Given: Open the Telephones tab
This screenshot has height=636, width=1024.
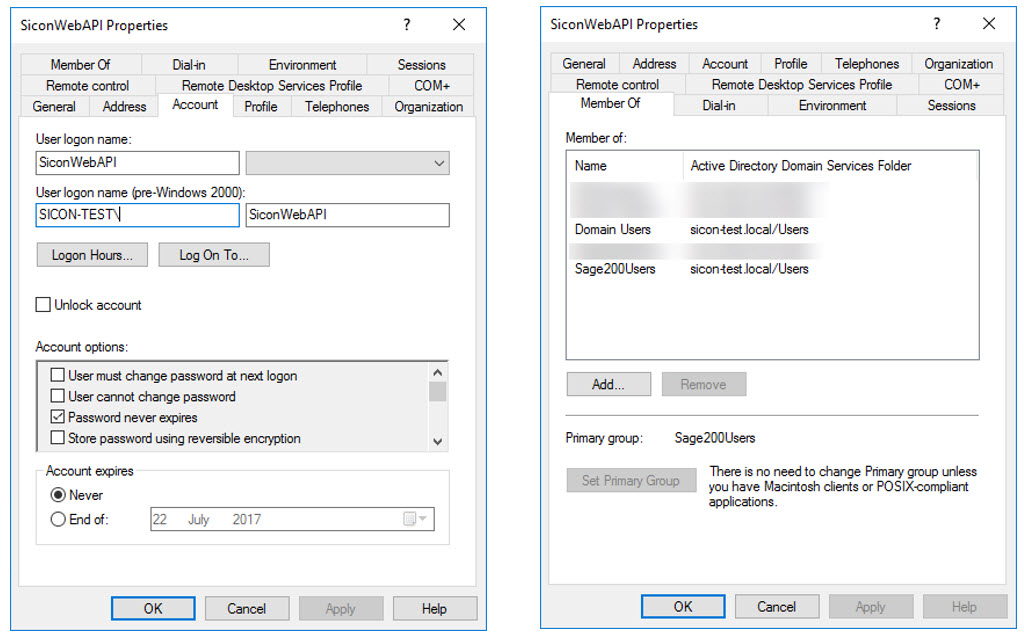Looking at the screenshot, I should pos(336,106).
